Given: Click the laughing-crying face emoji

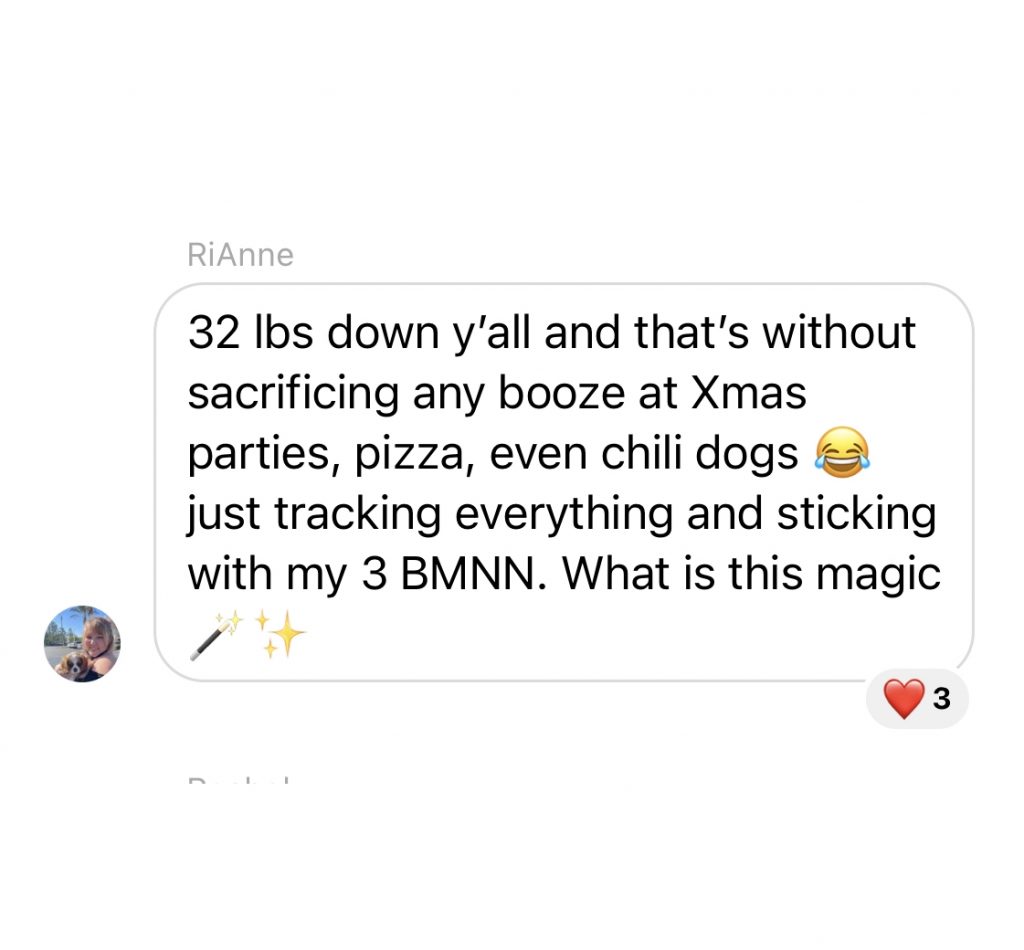Looking at the screenshot, I should 842,452.
